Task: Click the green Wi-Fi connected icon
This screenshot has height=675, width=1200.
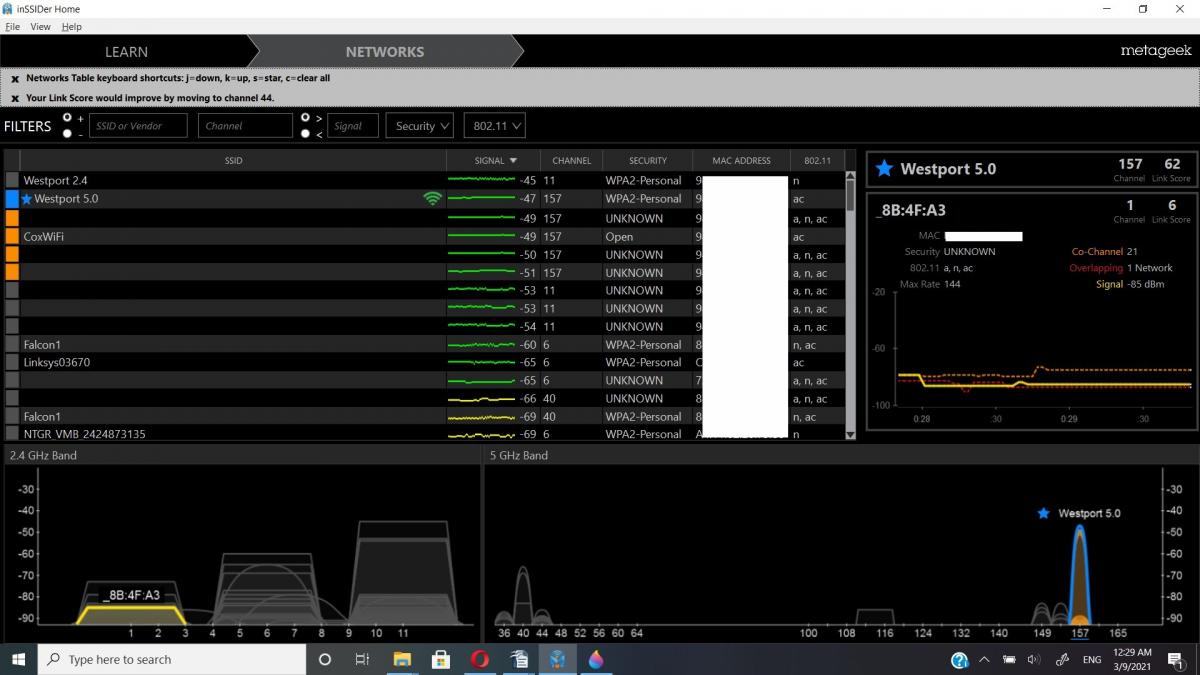Action: [x=432, y=199]
